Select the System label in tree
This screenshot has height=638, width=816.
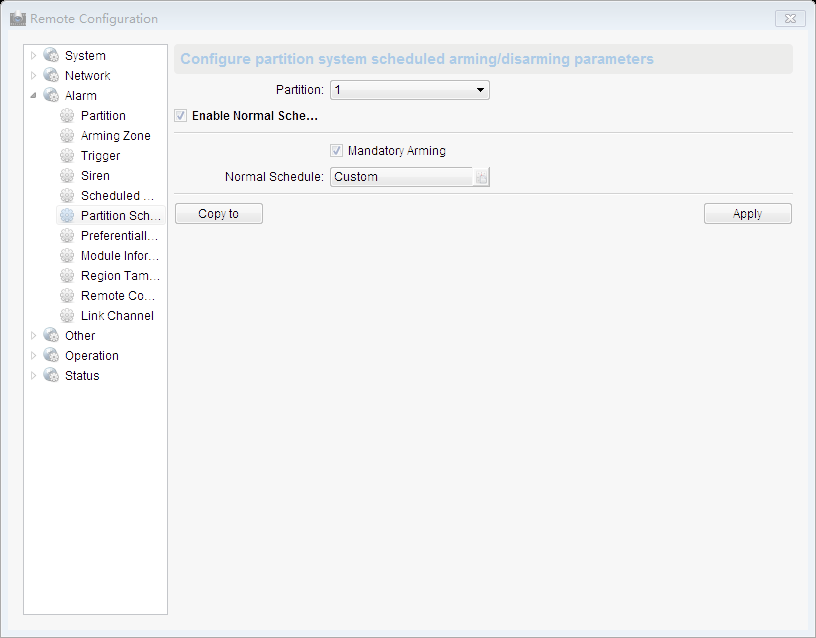point(85,56)
